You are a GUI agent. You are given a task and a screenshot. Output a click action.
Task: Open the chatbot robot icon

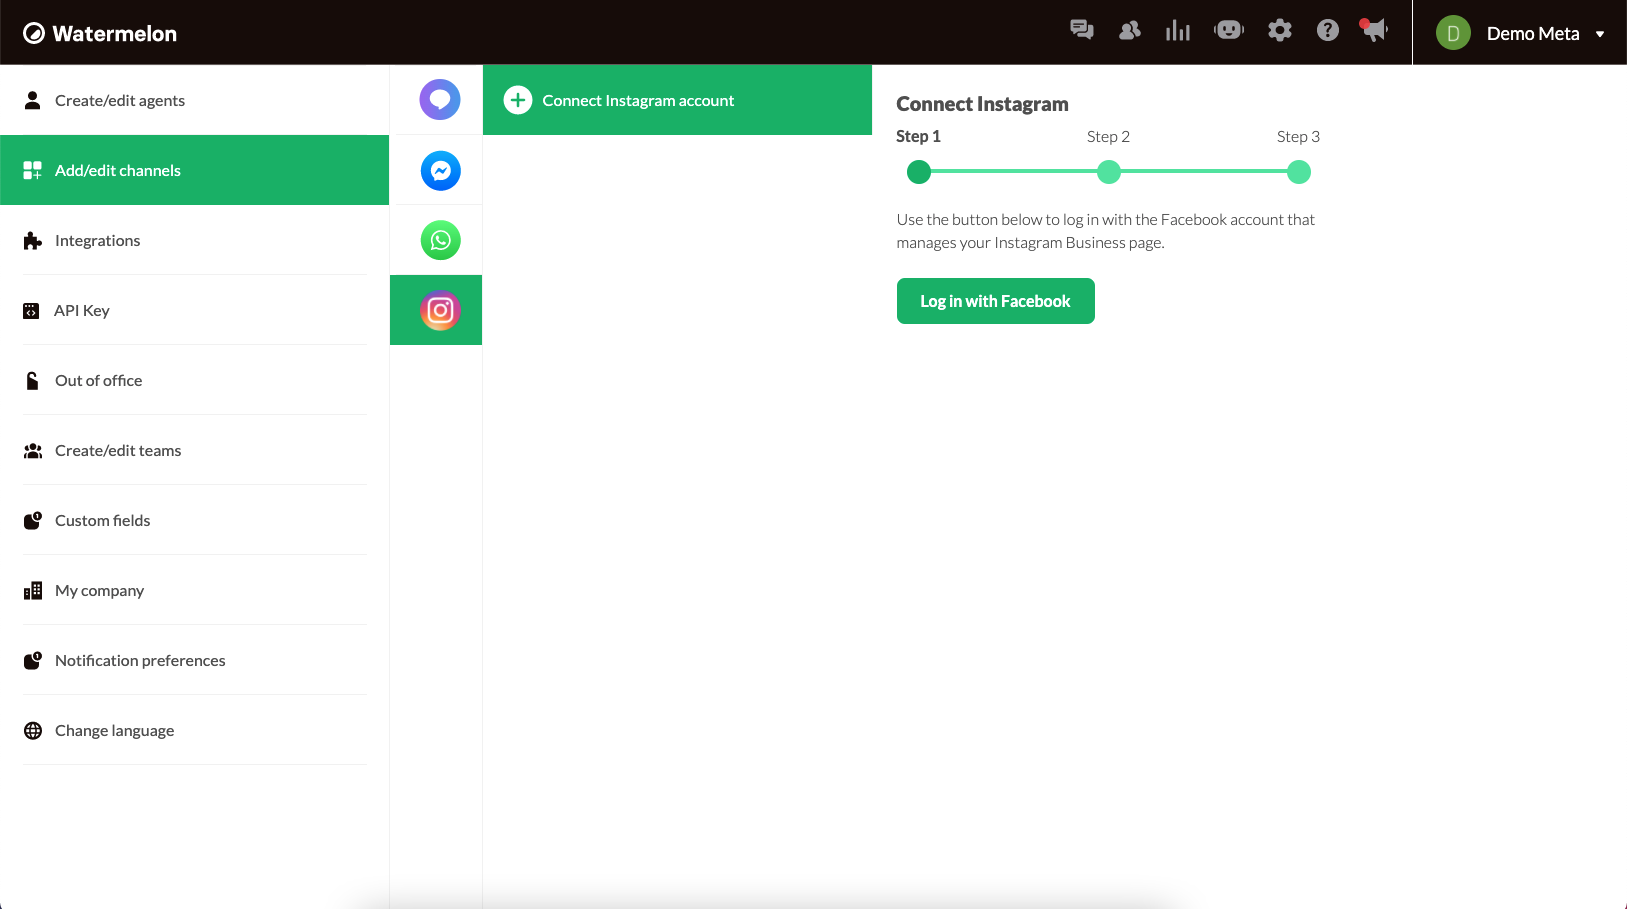click(x=1229, y=30)
